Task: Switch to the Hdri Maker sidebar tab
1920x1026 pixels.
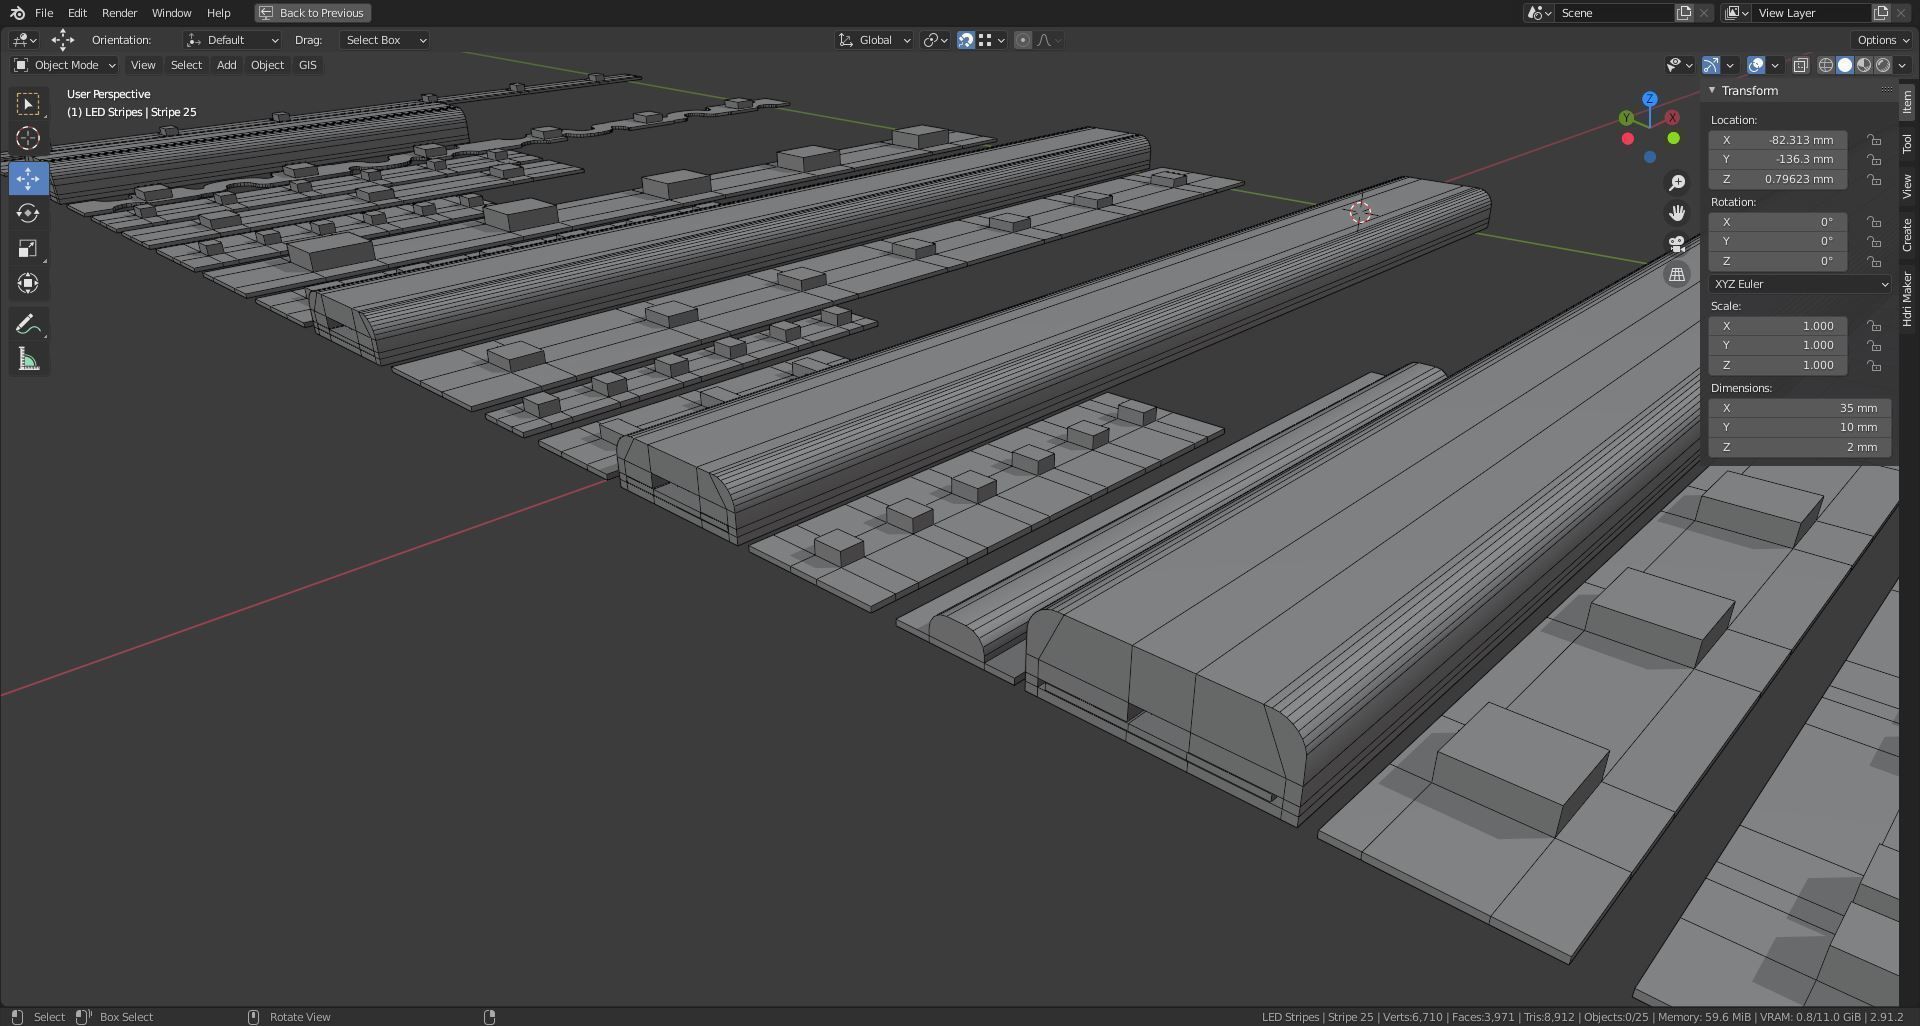Action: tap(1908, 298)
